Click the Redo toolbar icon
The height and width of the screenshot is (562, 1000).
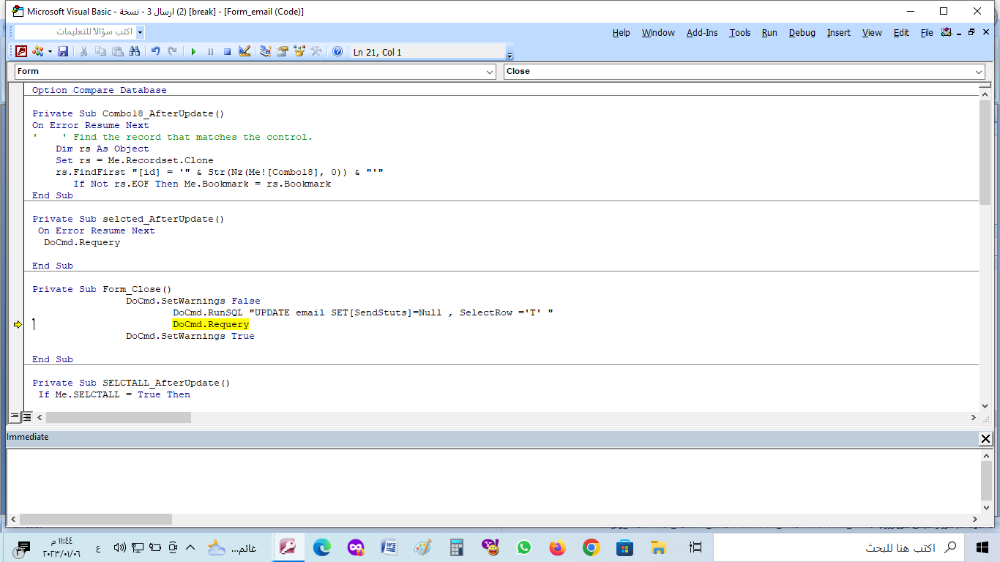tap(172, 52)
